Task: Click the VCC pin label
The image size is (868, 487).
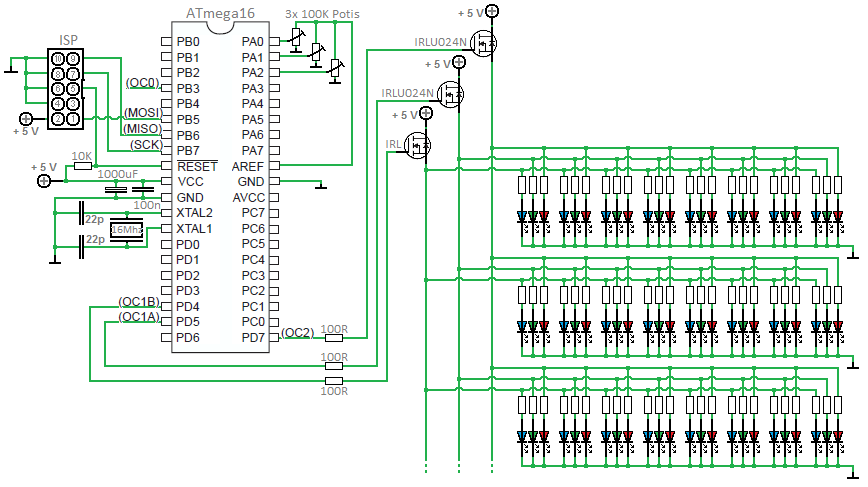Action: [x=190, y=182]
